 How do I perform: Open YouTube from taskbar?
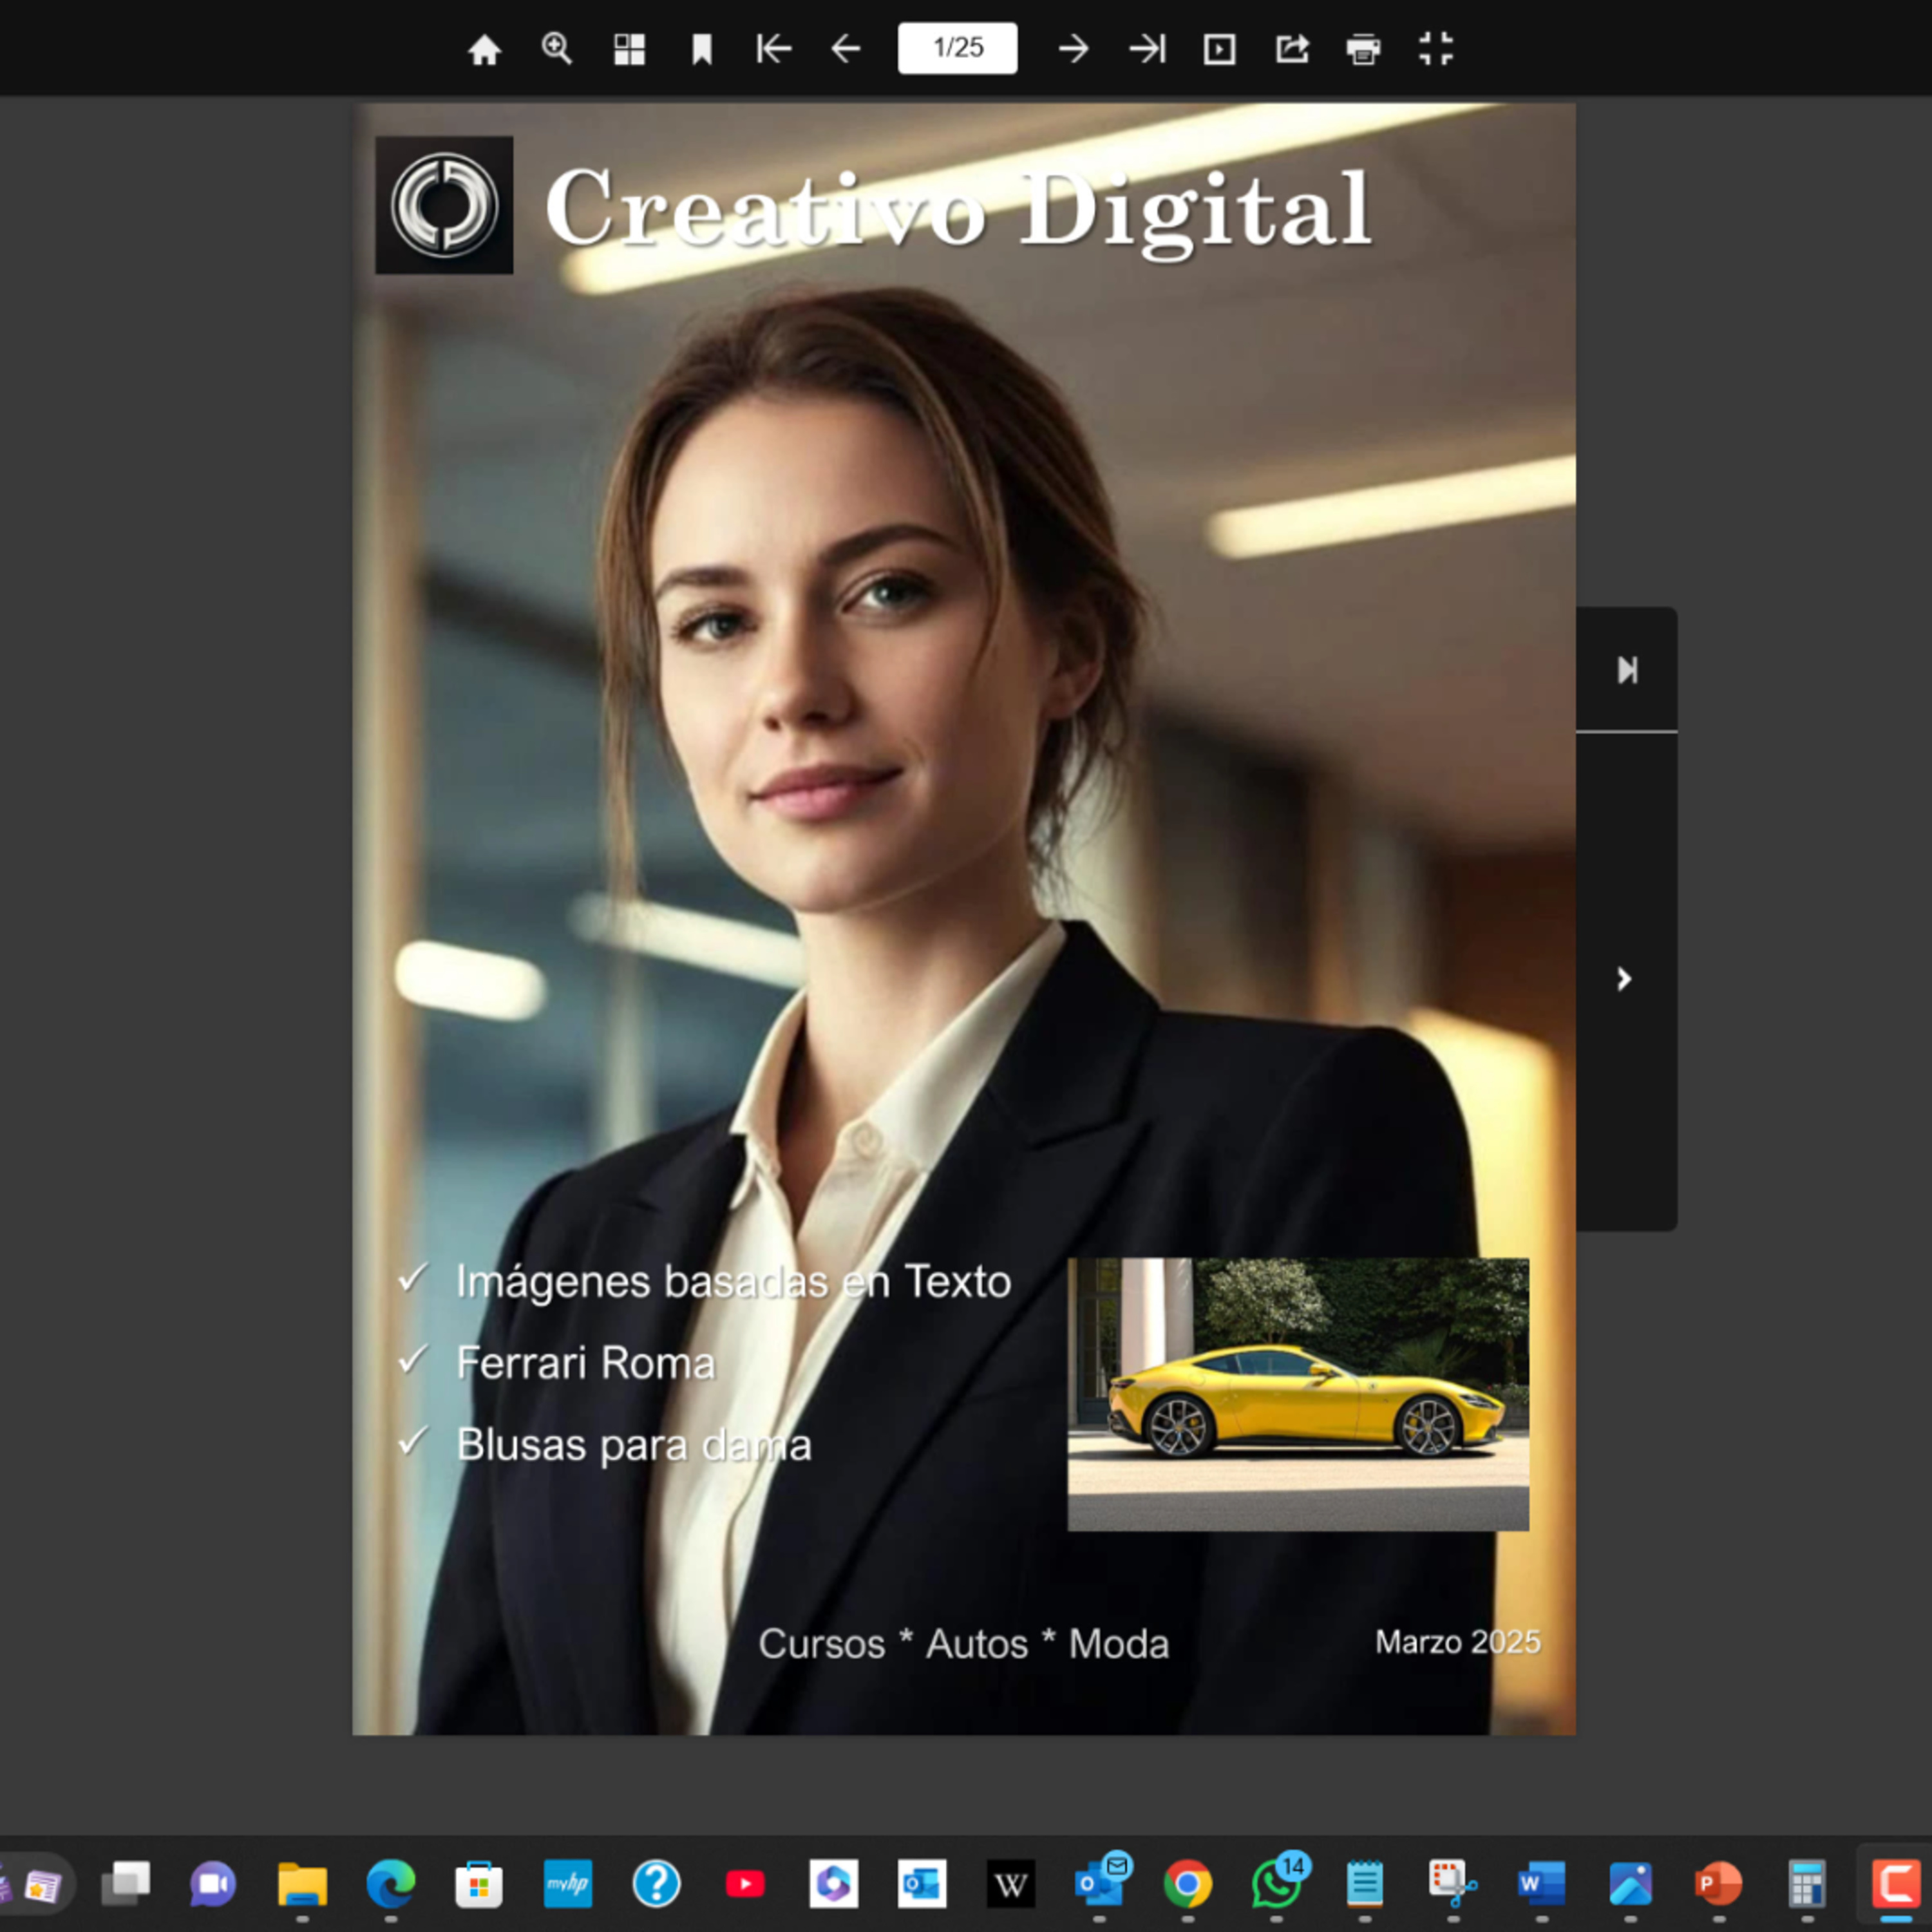(745, 1884)
